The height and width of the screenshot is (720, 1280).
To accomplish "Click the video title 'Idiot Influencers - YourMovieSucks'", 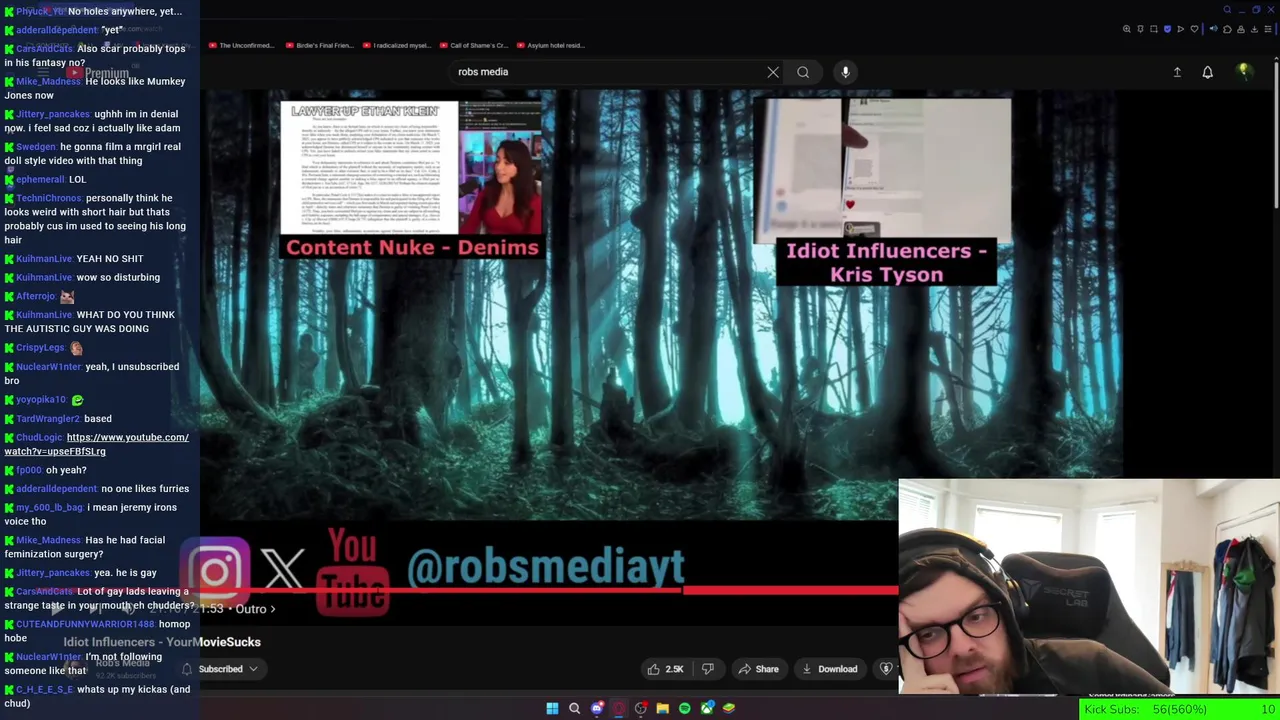I will click(162, 642).
